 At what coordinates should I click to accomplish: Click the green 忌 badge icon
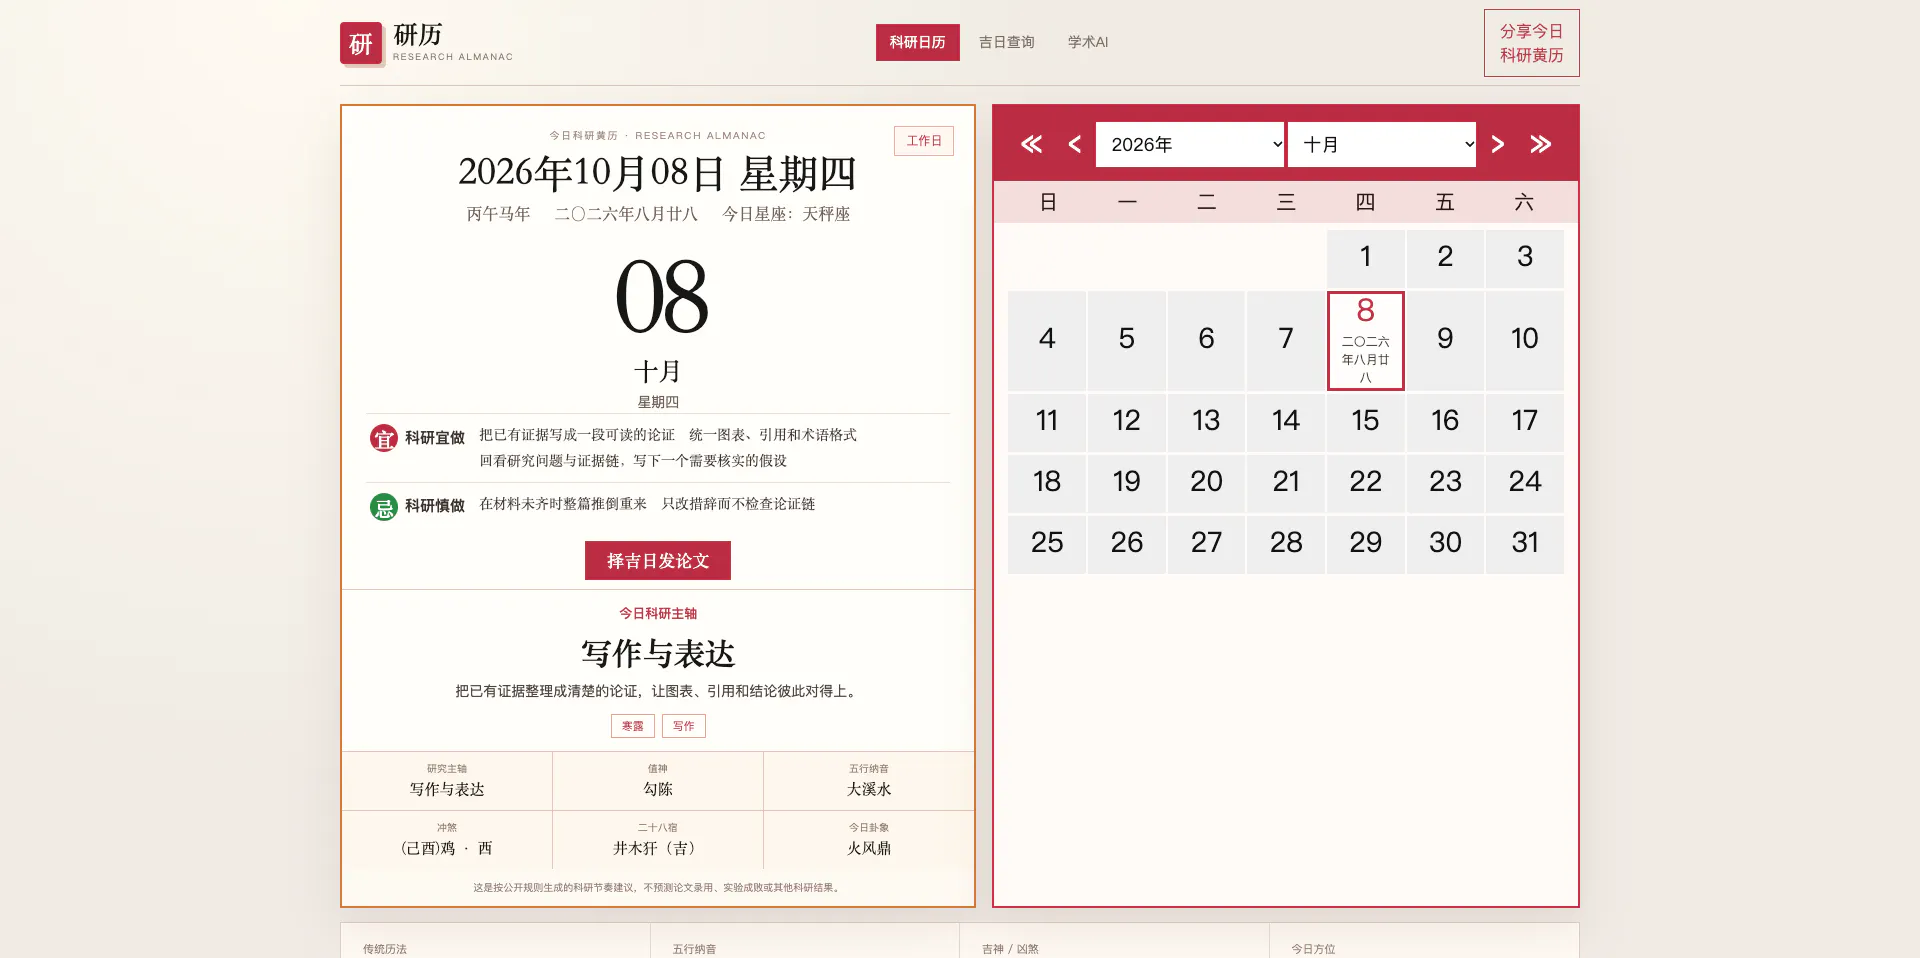(x=384, y=507)
